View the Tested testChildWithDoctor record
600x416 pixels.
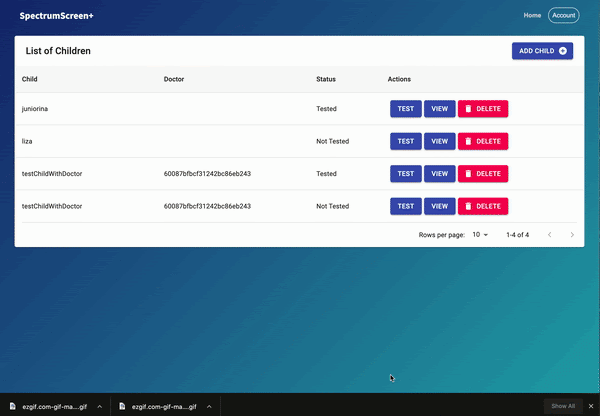pyautogui.click(x=440, y=174)
